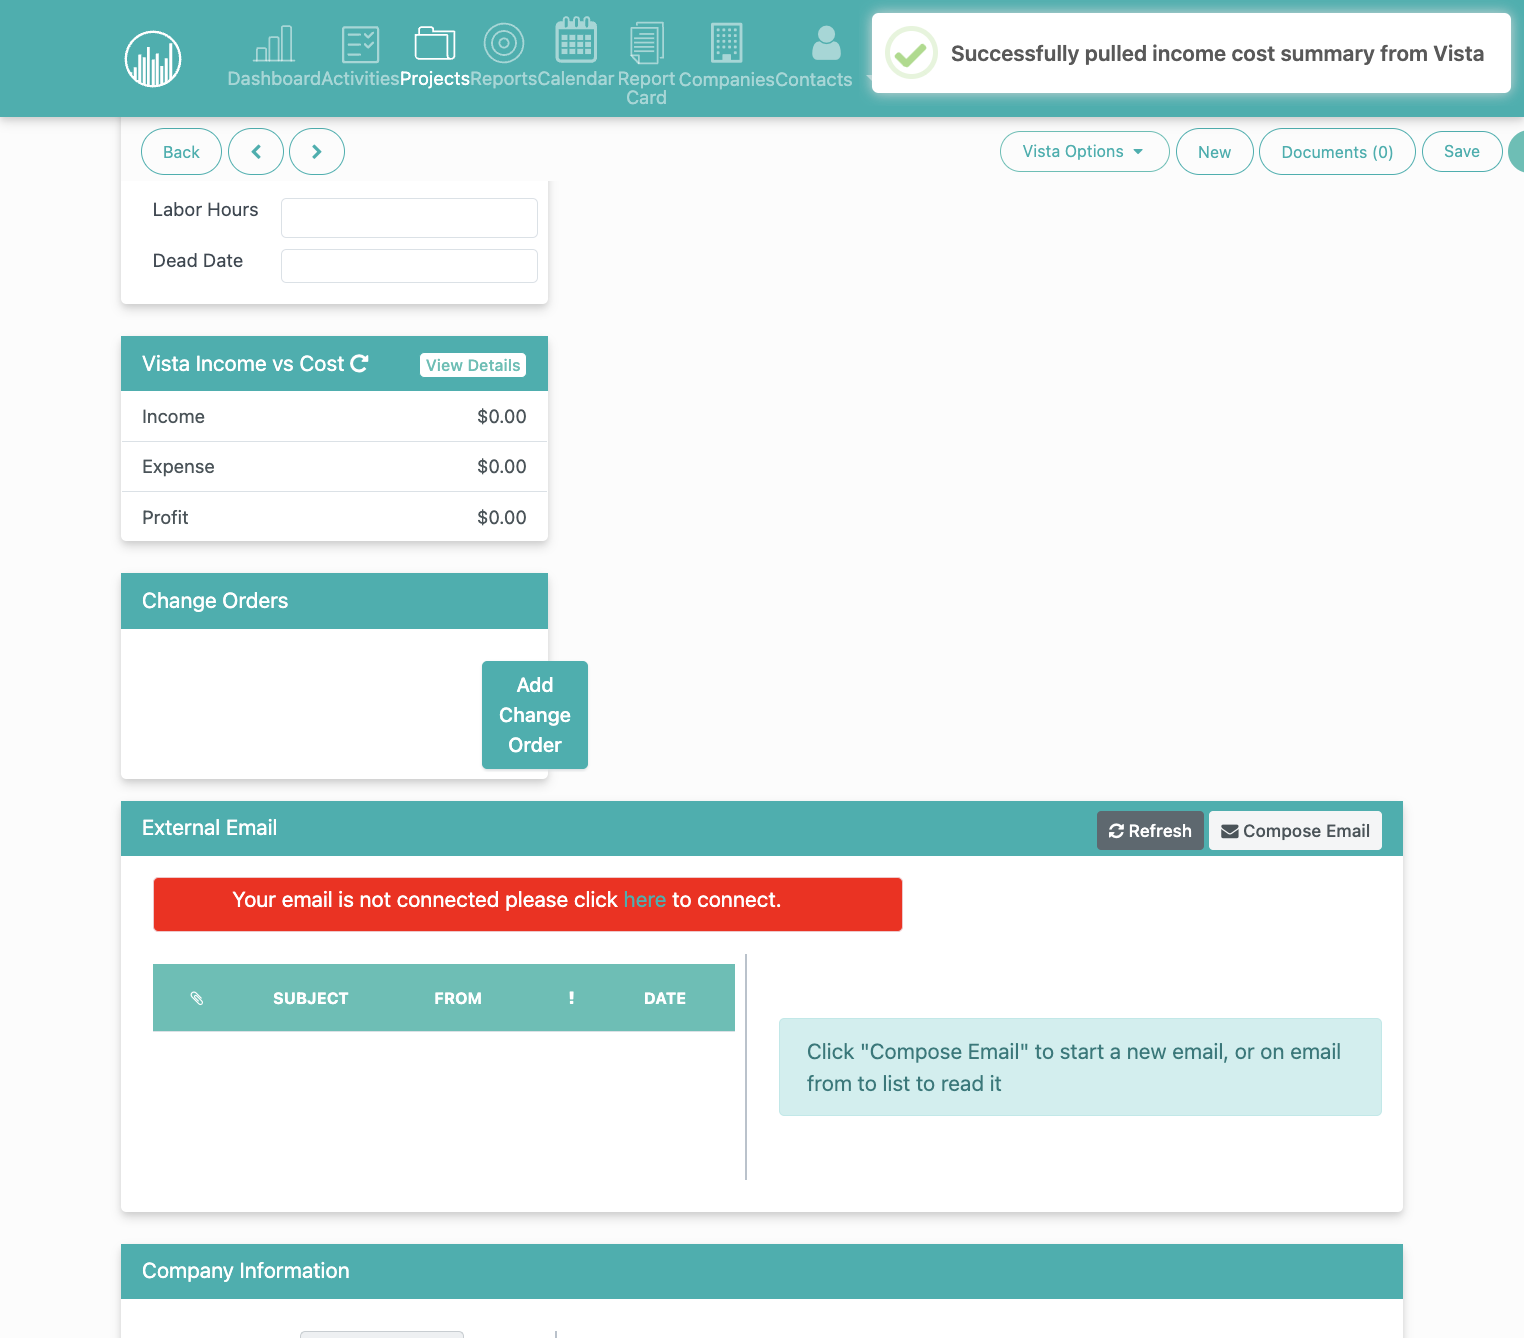Open the Calendar icon

point(576,40)
